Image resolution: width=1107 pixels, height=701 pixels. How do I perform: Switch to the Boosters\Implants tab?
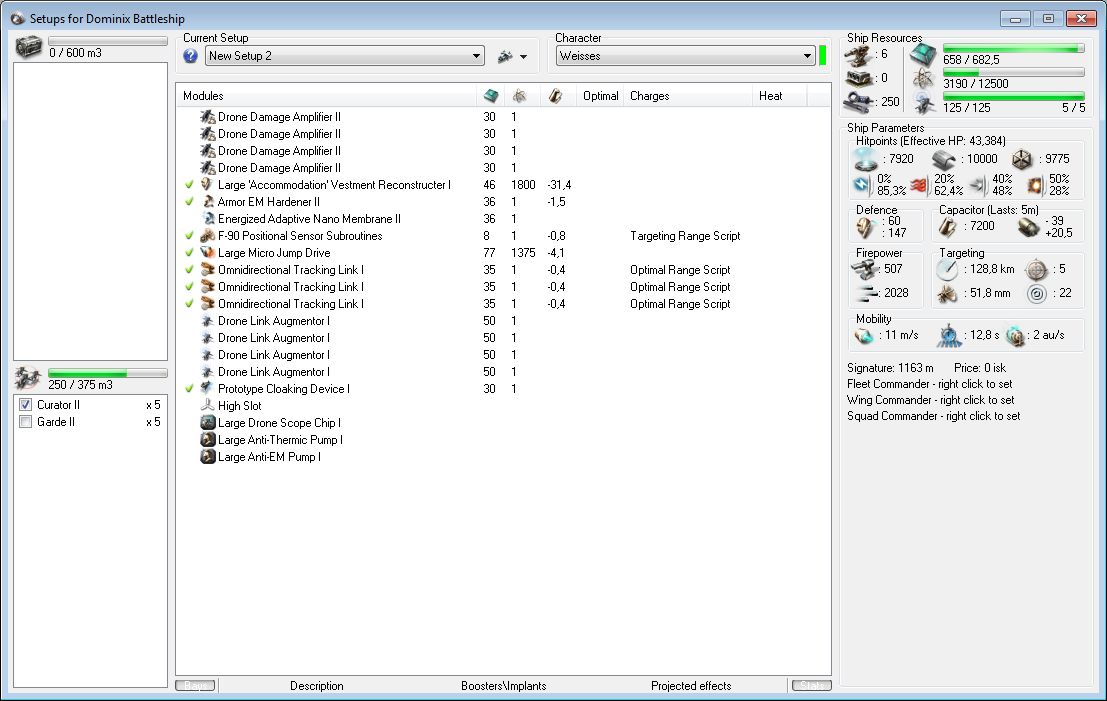click(503, 685)
